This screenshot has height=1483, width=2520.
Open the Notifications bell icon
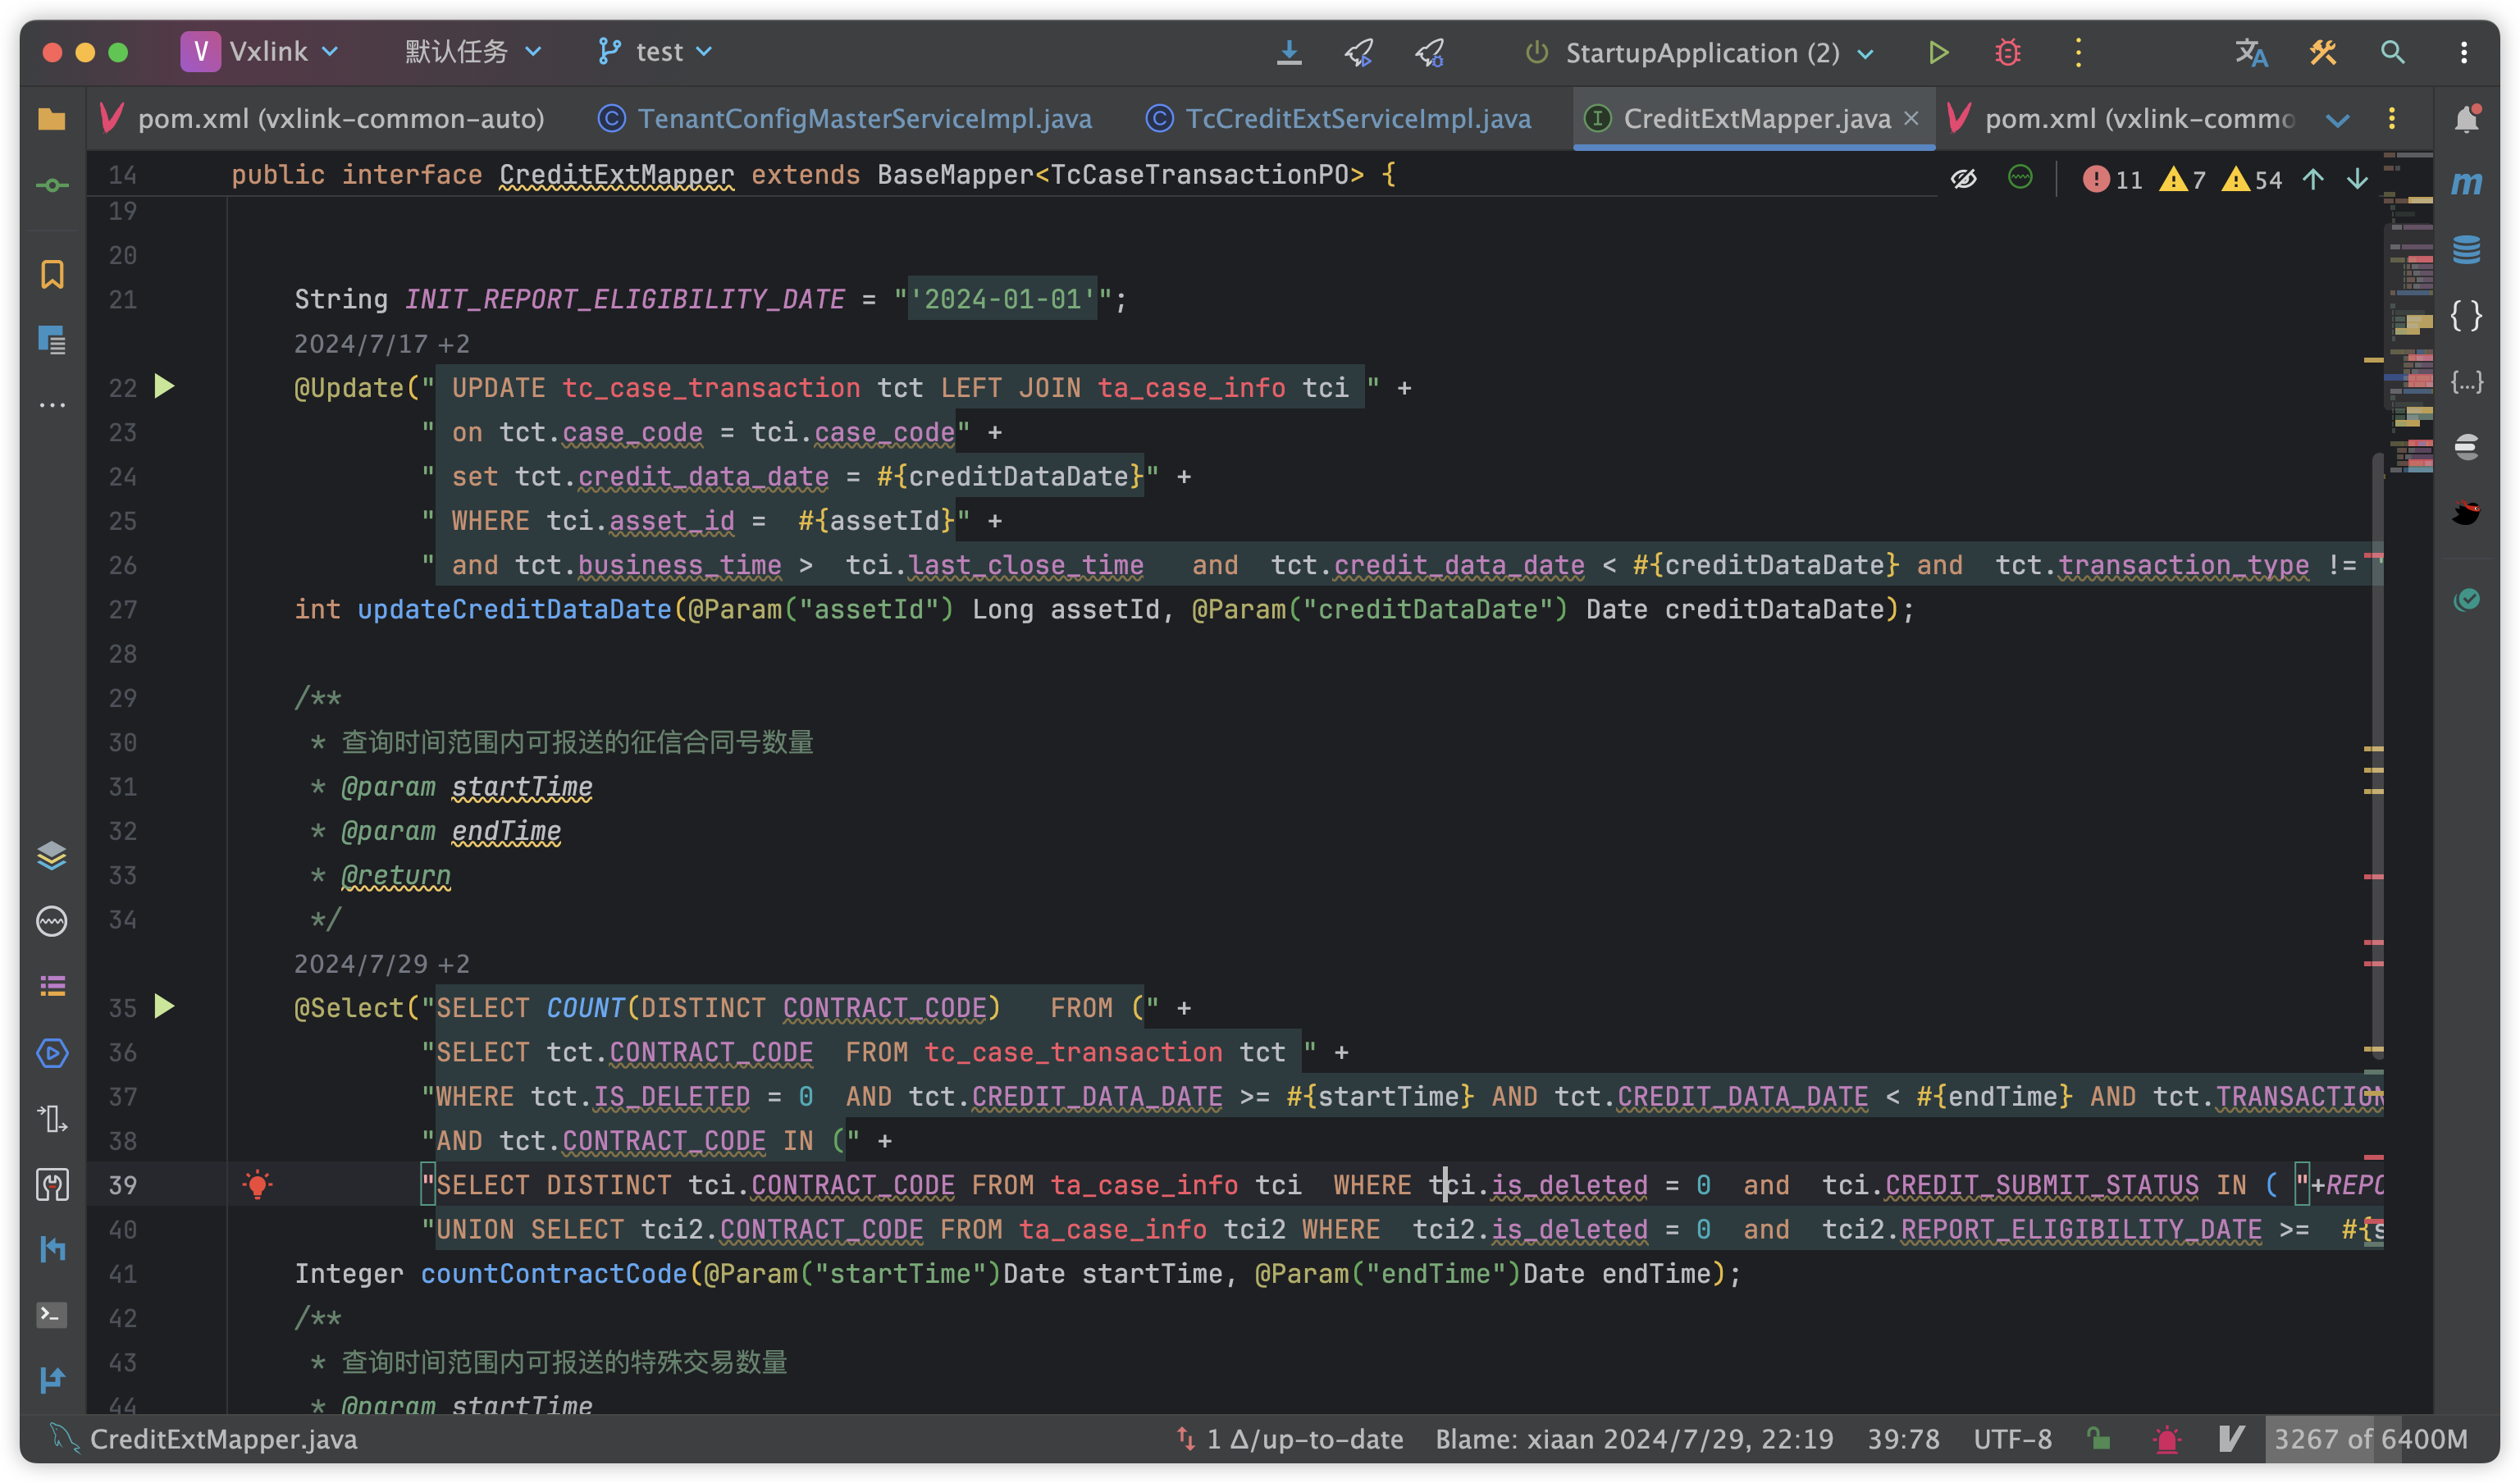(x=2466, y=120)
